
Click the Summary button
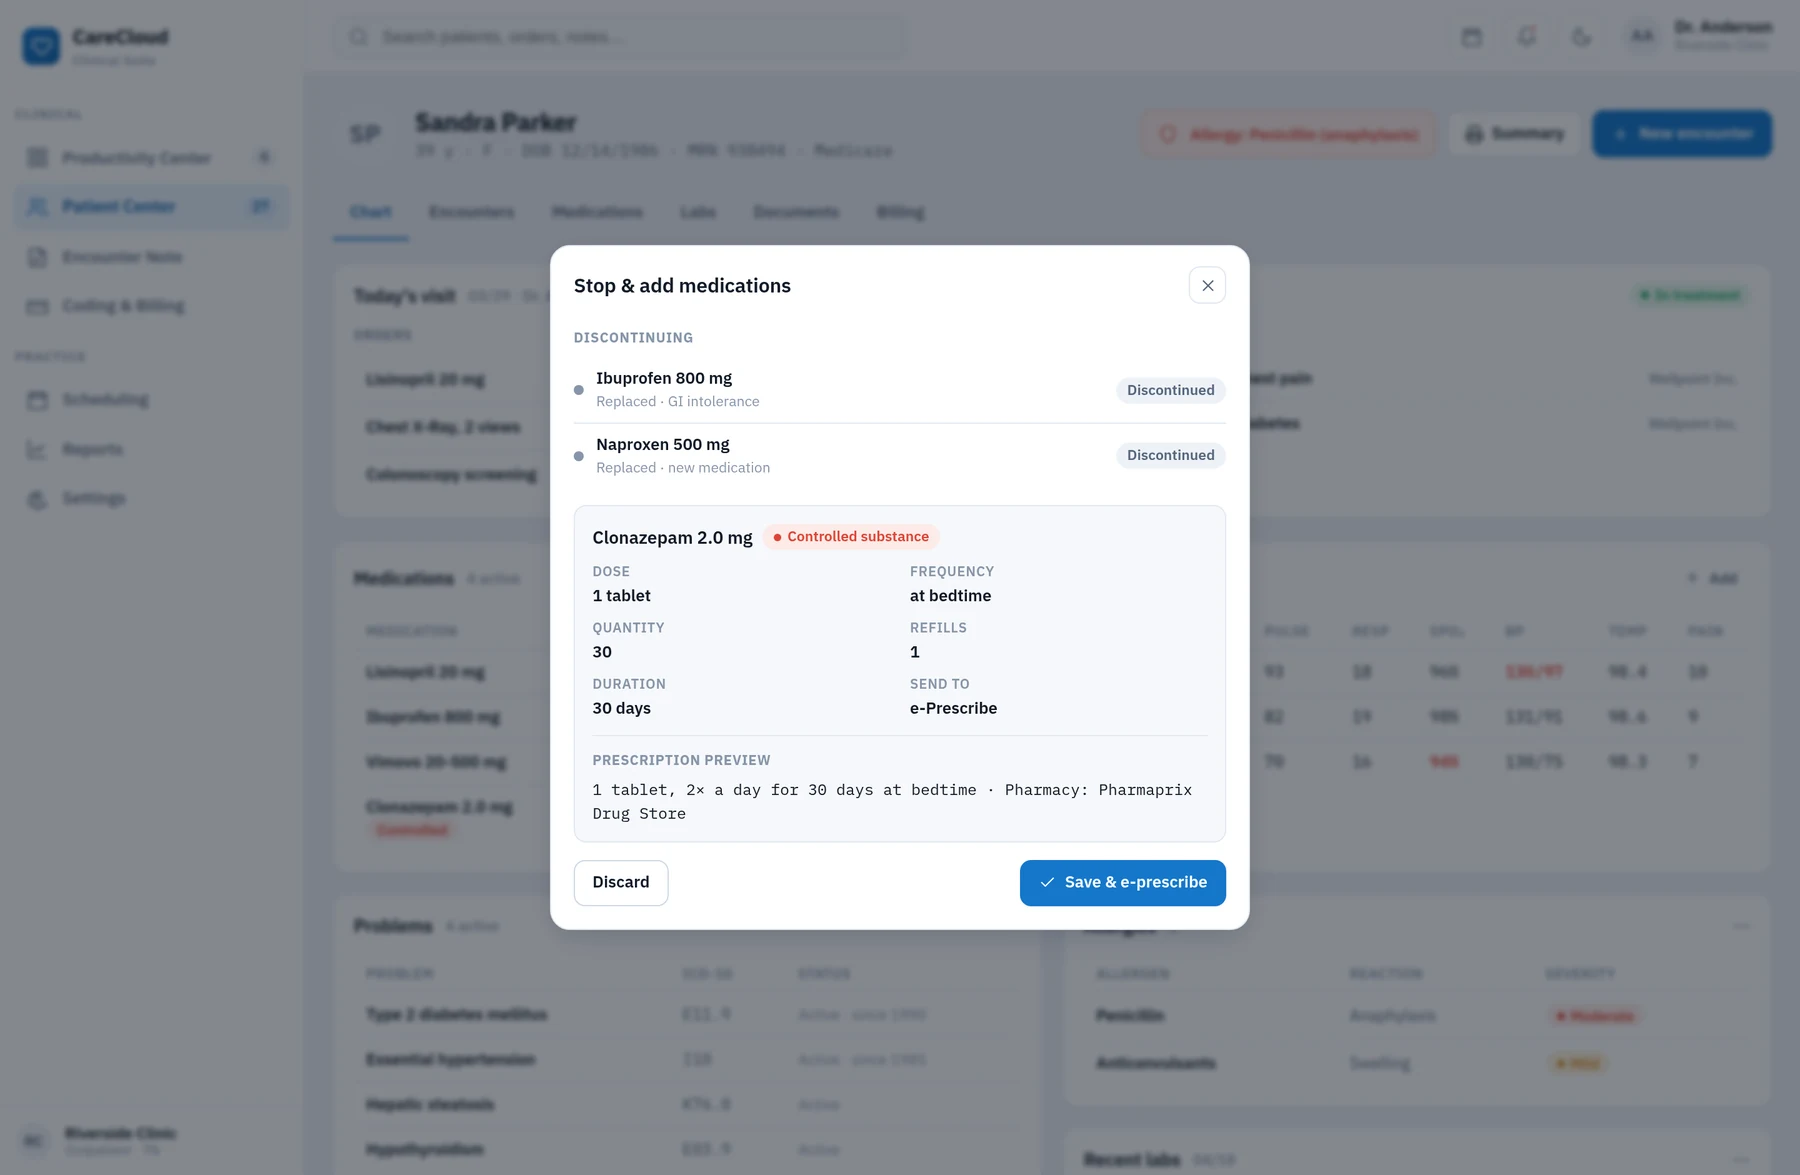pos(1514,133)
